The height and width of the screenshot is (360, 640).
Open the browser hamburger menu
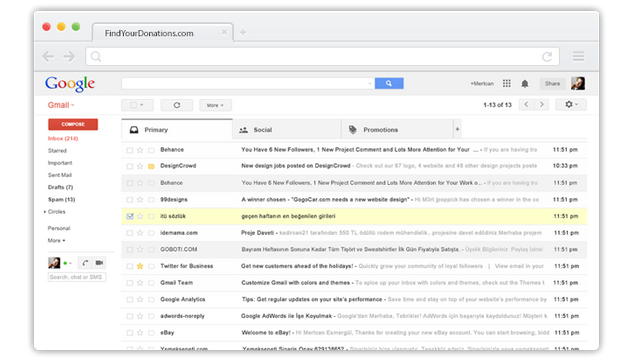(578, 56)
